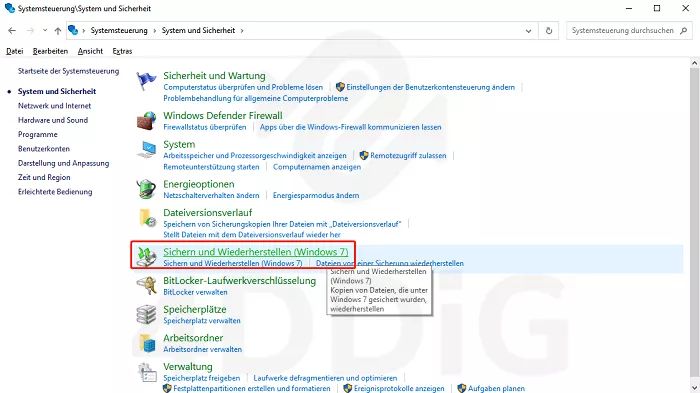
Task: Click the Sichern und Wiederherstellen icon
Action: click(x=146, y=257)
